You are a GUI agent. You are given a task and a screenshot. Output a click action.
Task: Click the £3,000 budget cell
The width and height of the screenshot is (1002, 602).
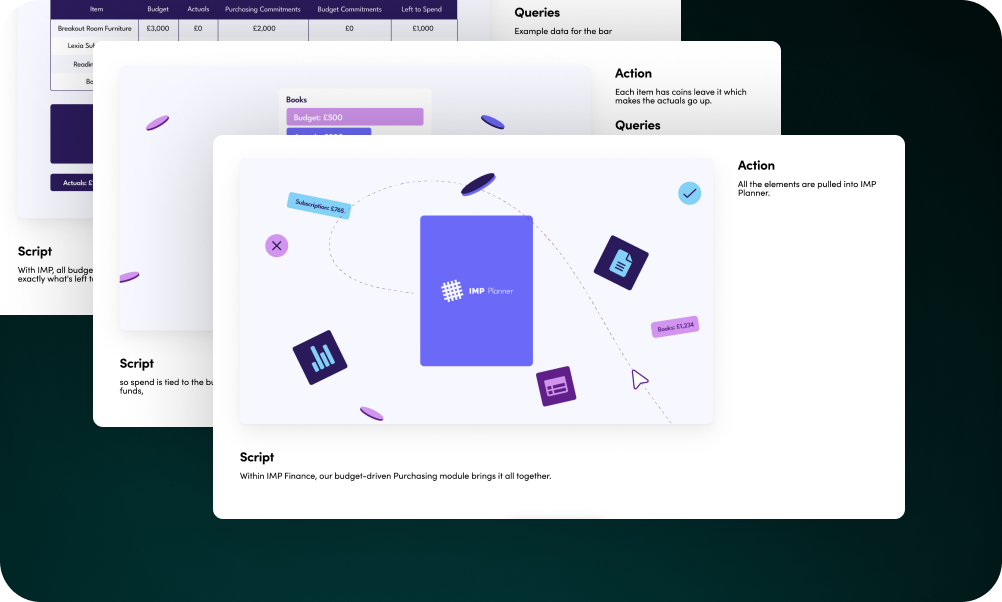coord(158,28)
